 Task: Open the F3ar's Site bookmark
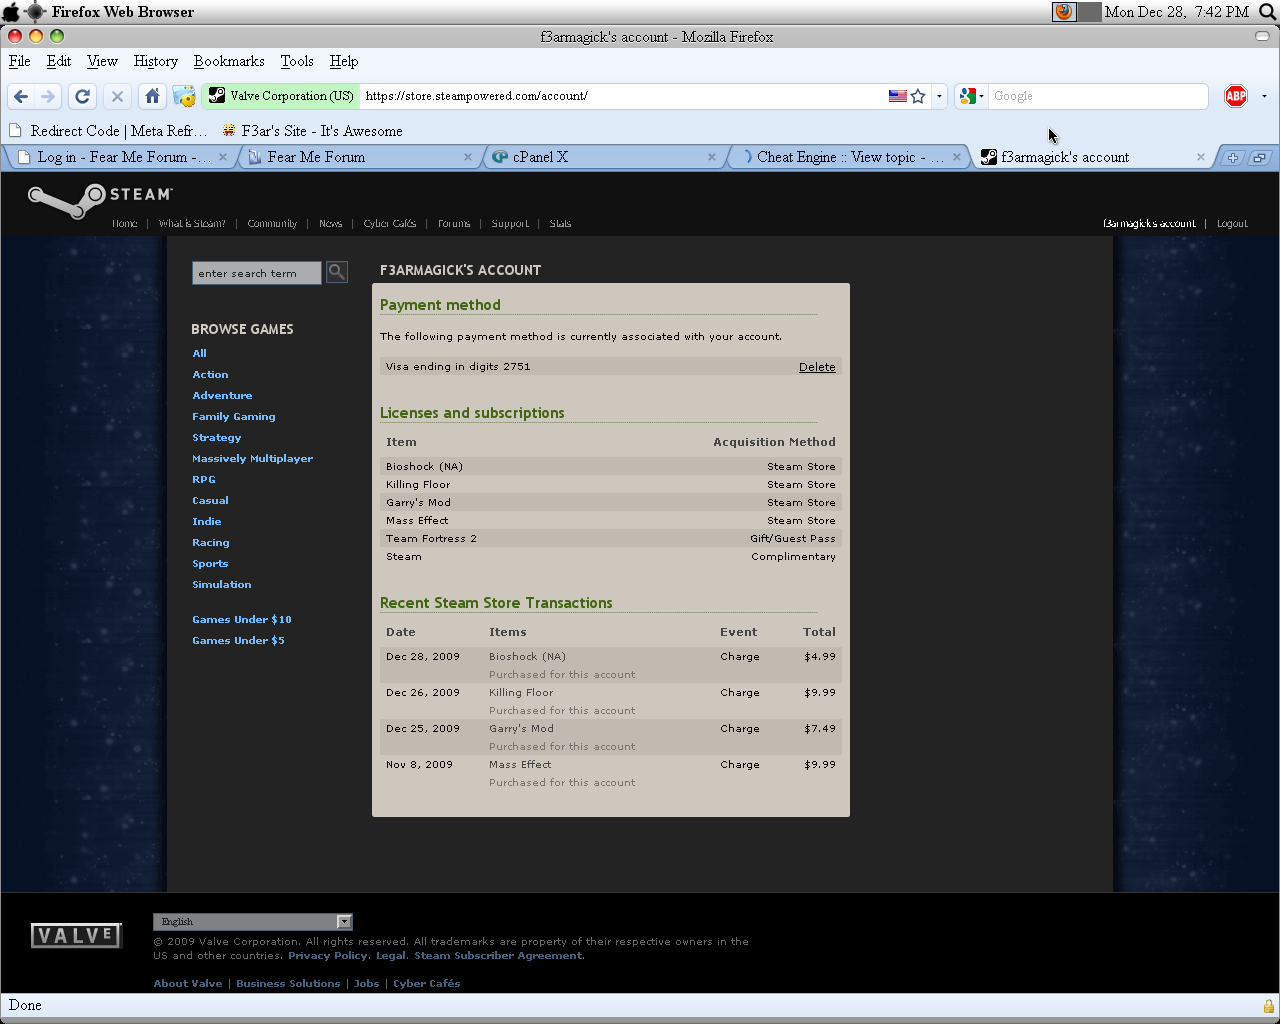click(312, 131)
